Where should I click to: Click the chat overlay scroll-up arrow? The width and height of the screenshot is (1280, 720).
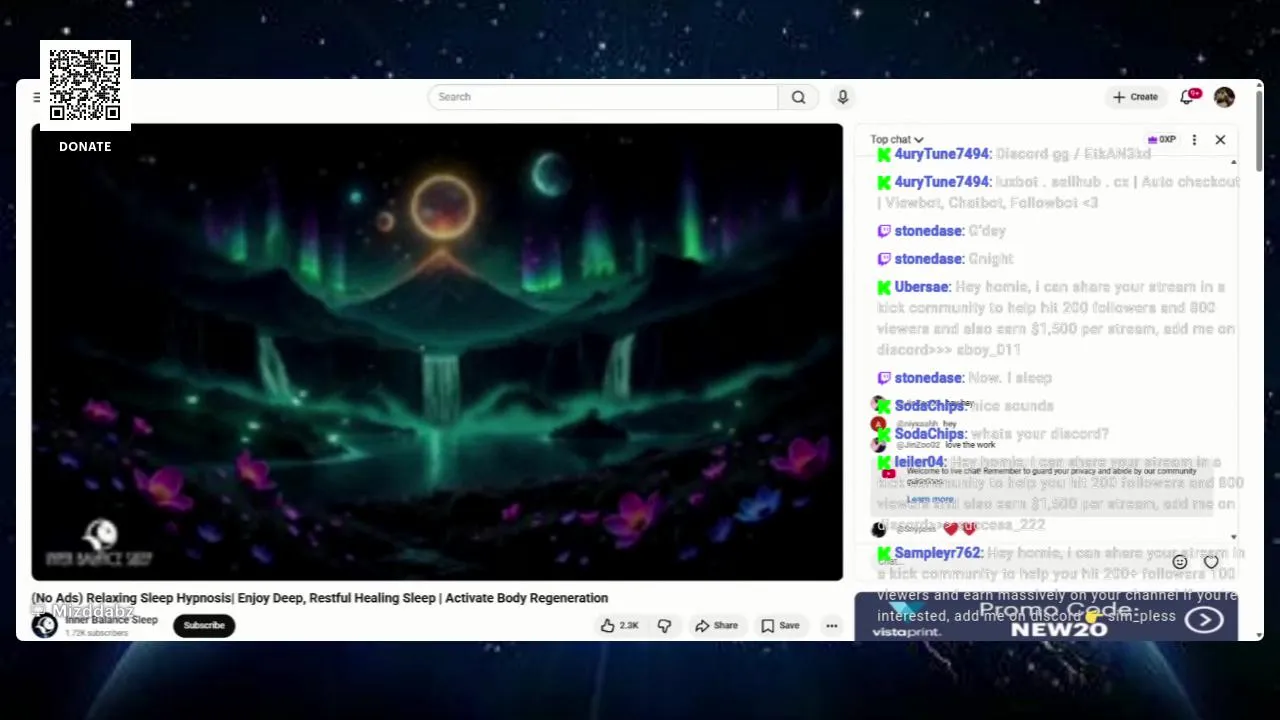pyautogui.click(x=1233, y=162)
